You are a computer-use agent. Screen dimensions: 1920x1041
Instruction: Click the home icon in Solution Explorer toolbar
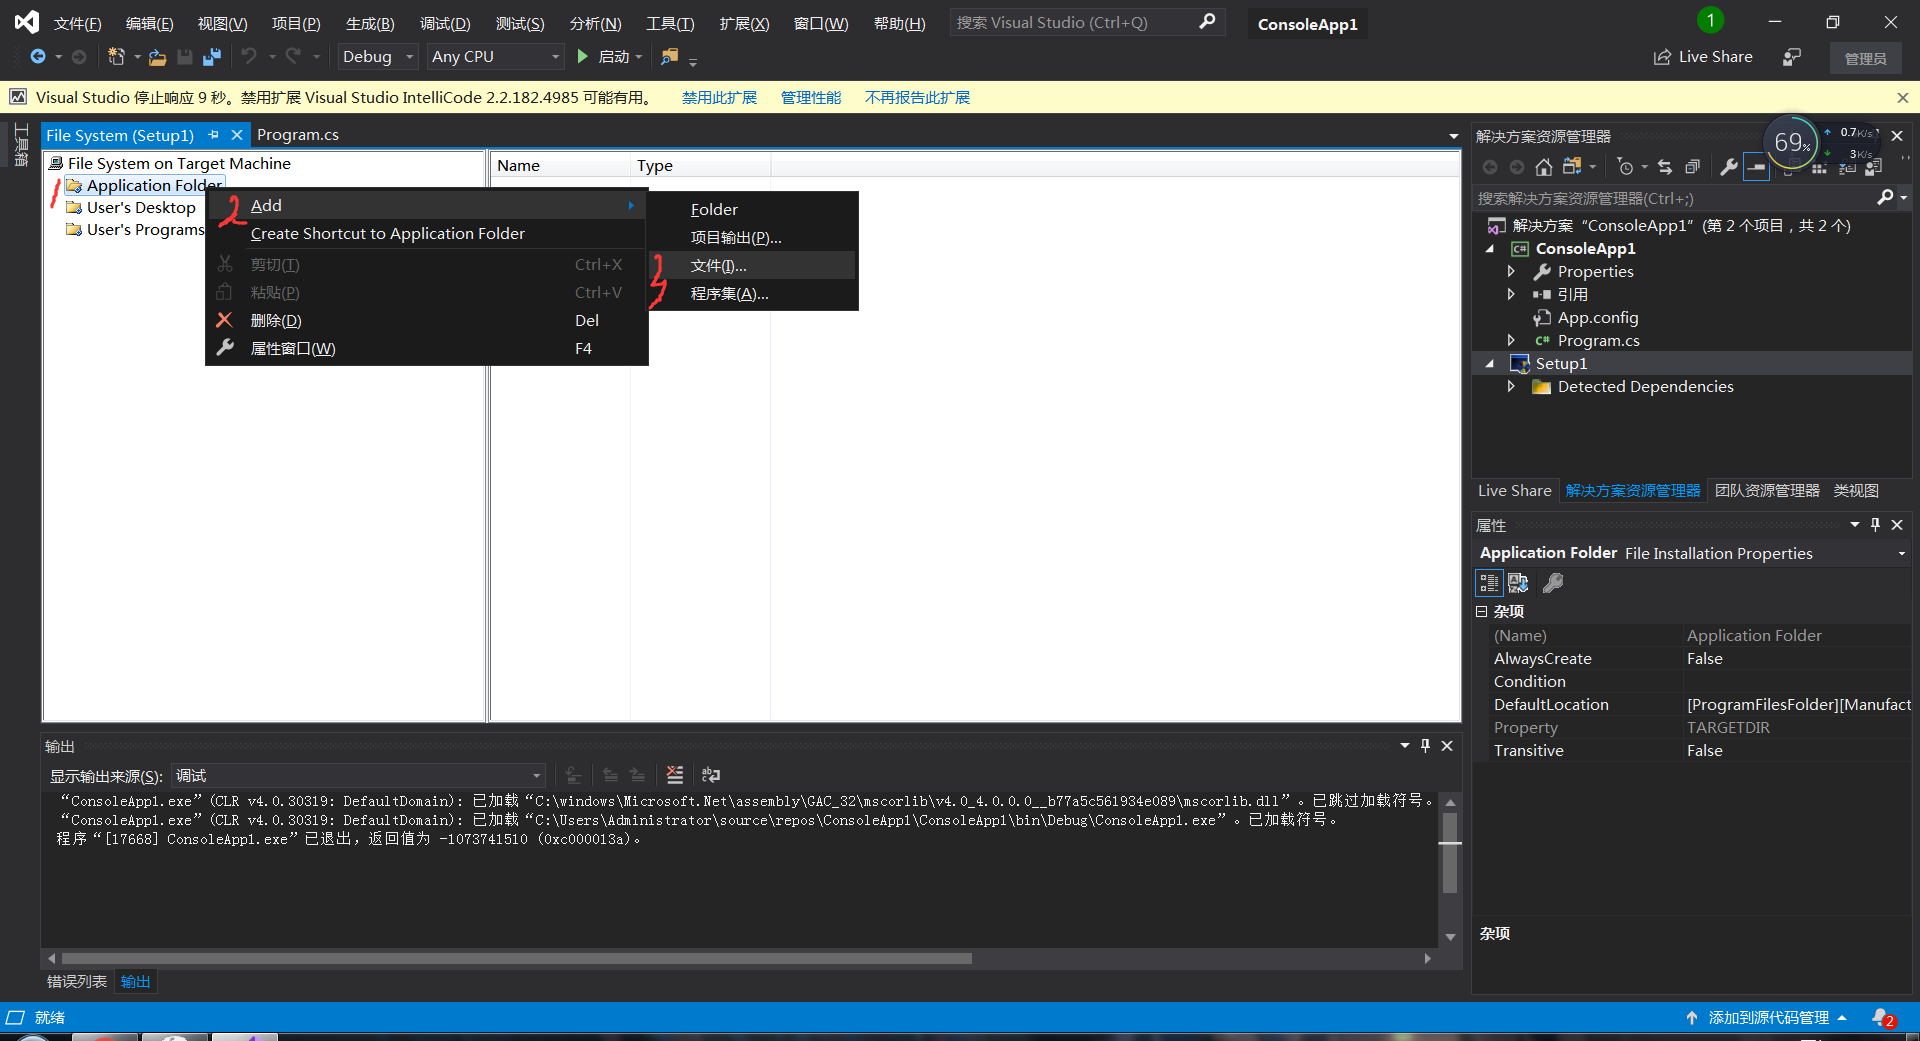[x=1544, y=167]
